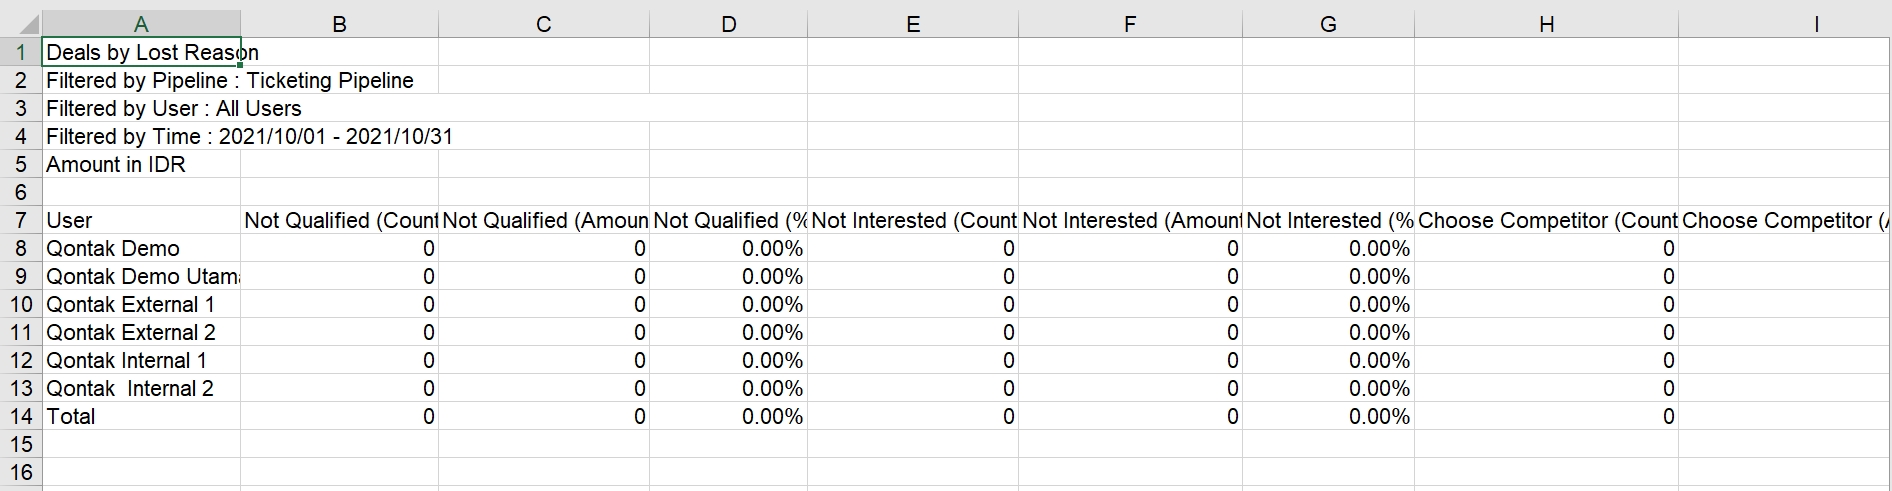This screenshot has height=491, width=1892.
Task: Select the 'Filtered by Time' date range cell
Action: 141,136
